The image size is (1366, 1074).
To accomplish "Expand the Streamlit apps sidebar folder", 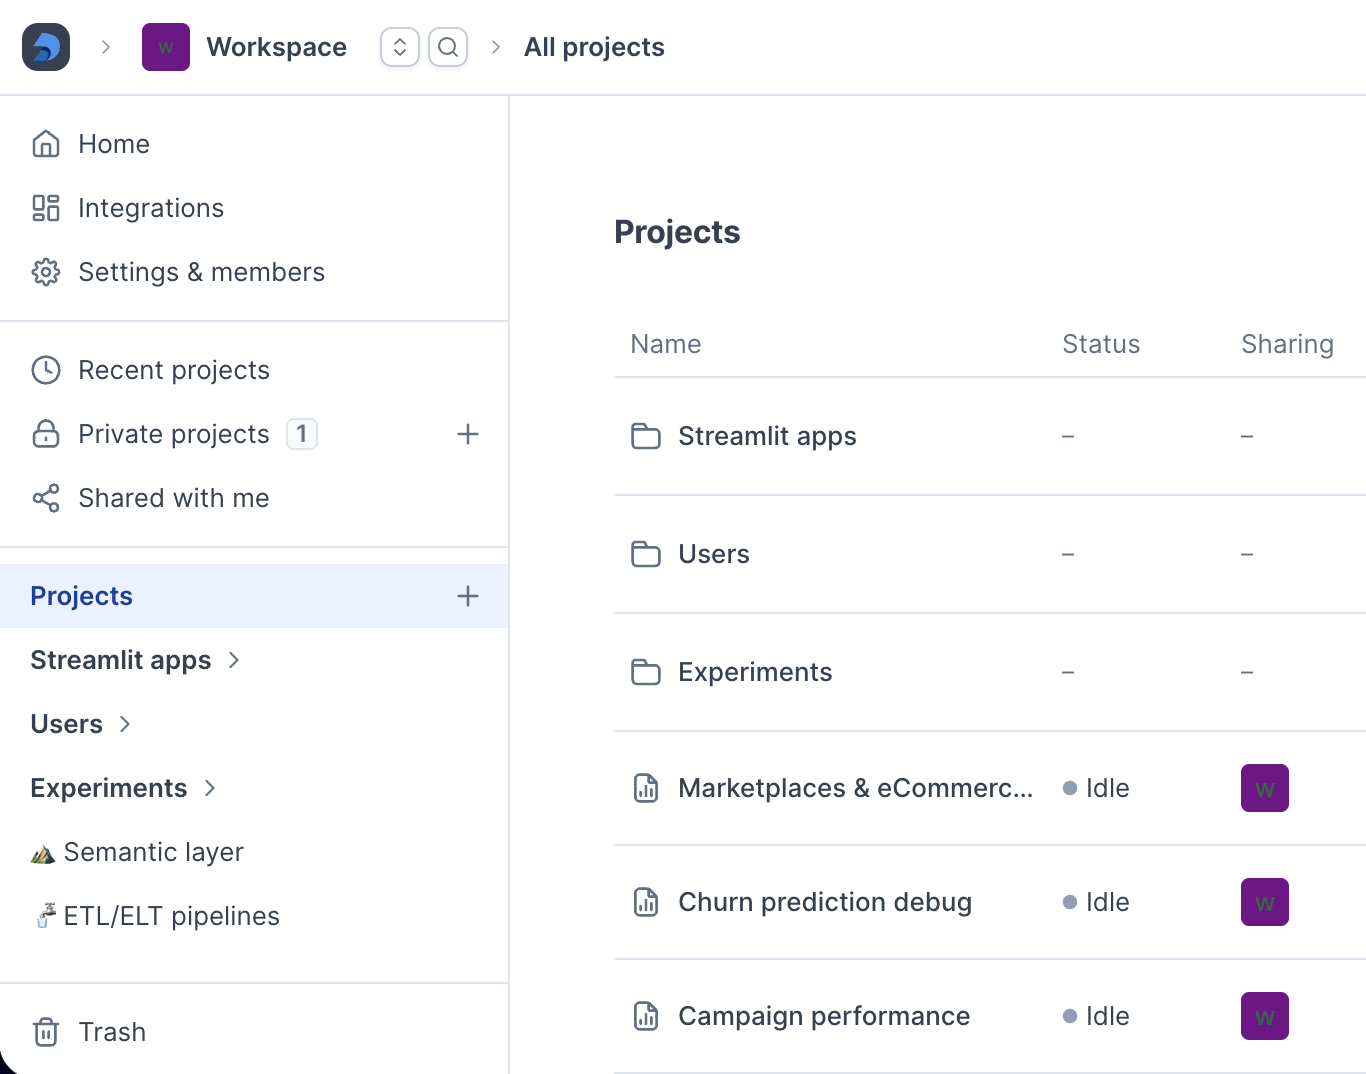I will 234,660.
